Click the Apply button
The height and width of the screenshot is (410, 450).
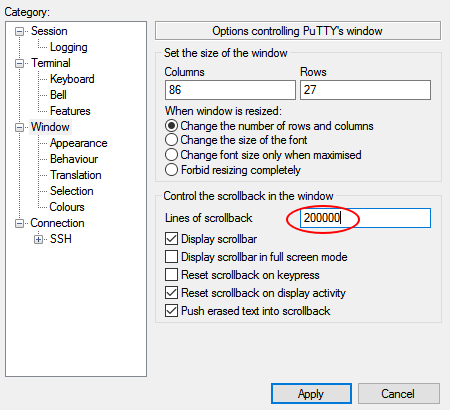coord(311,394)
